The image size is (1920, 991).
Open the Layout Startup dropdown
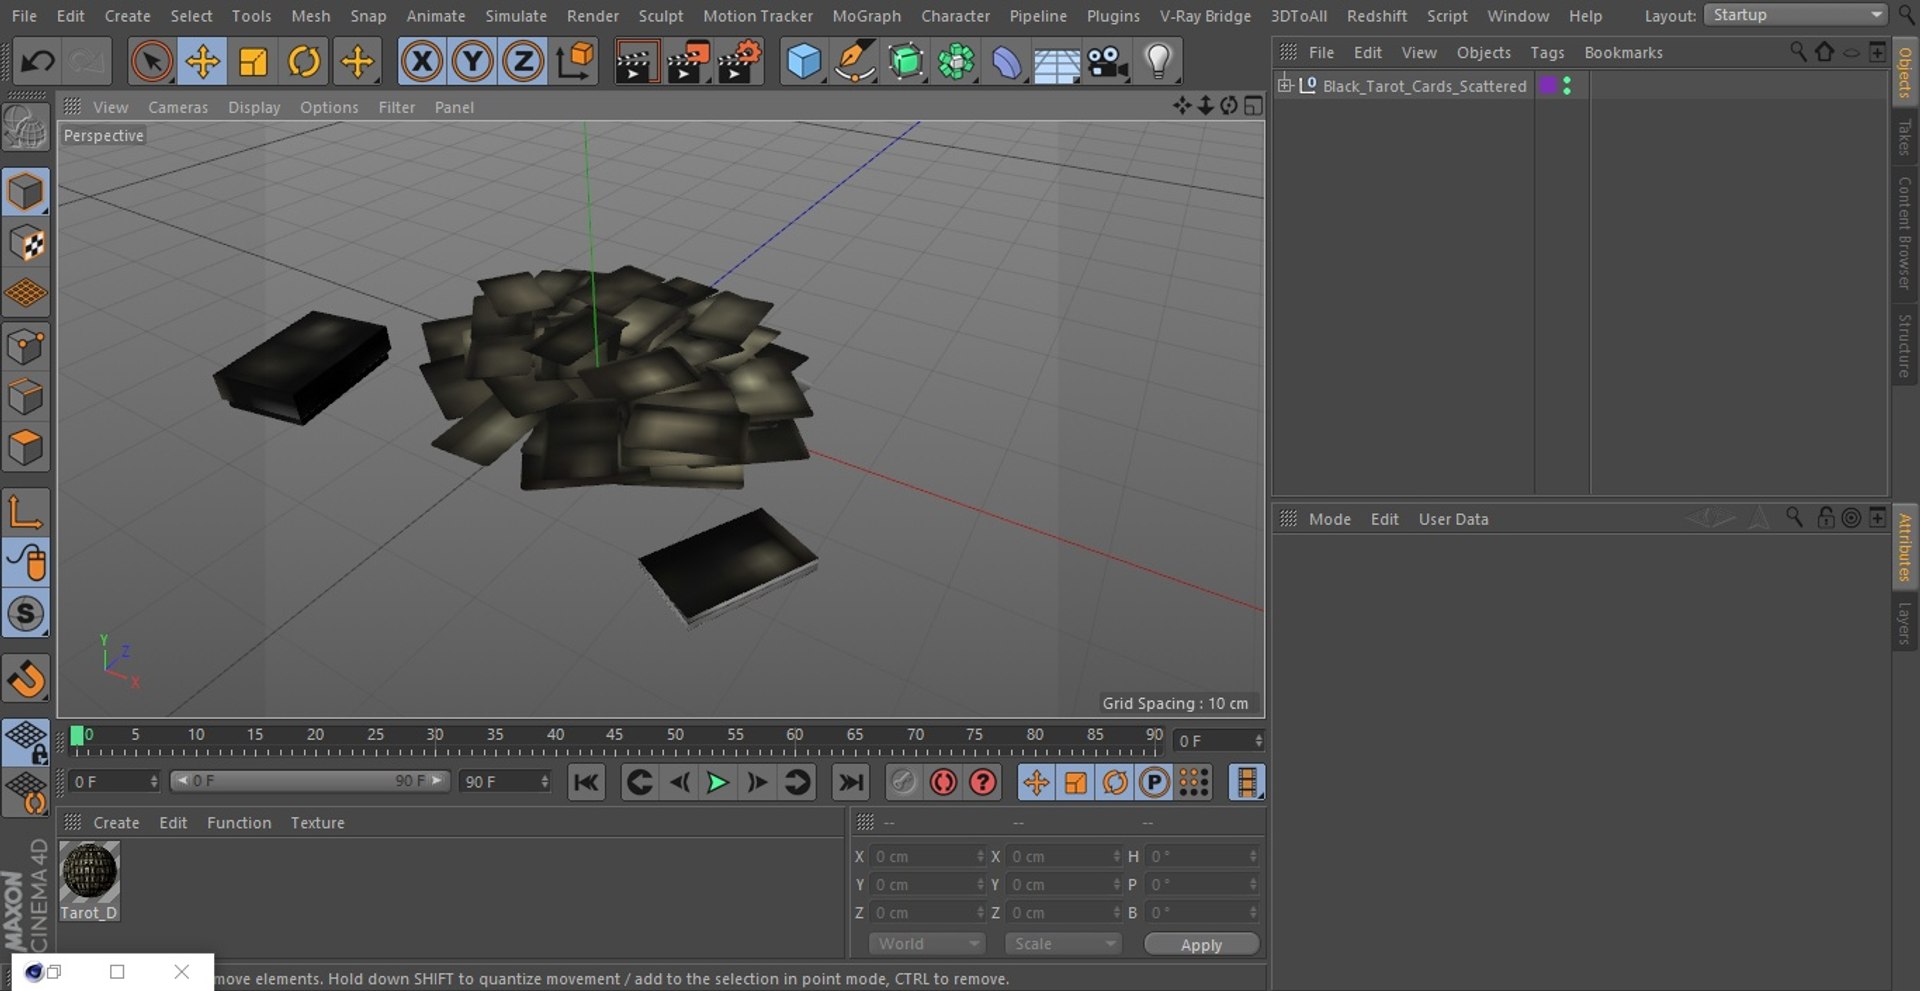pyautogui.click(x=1796, y=15)
